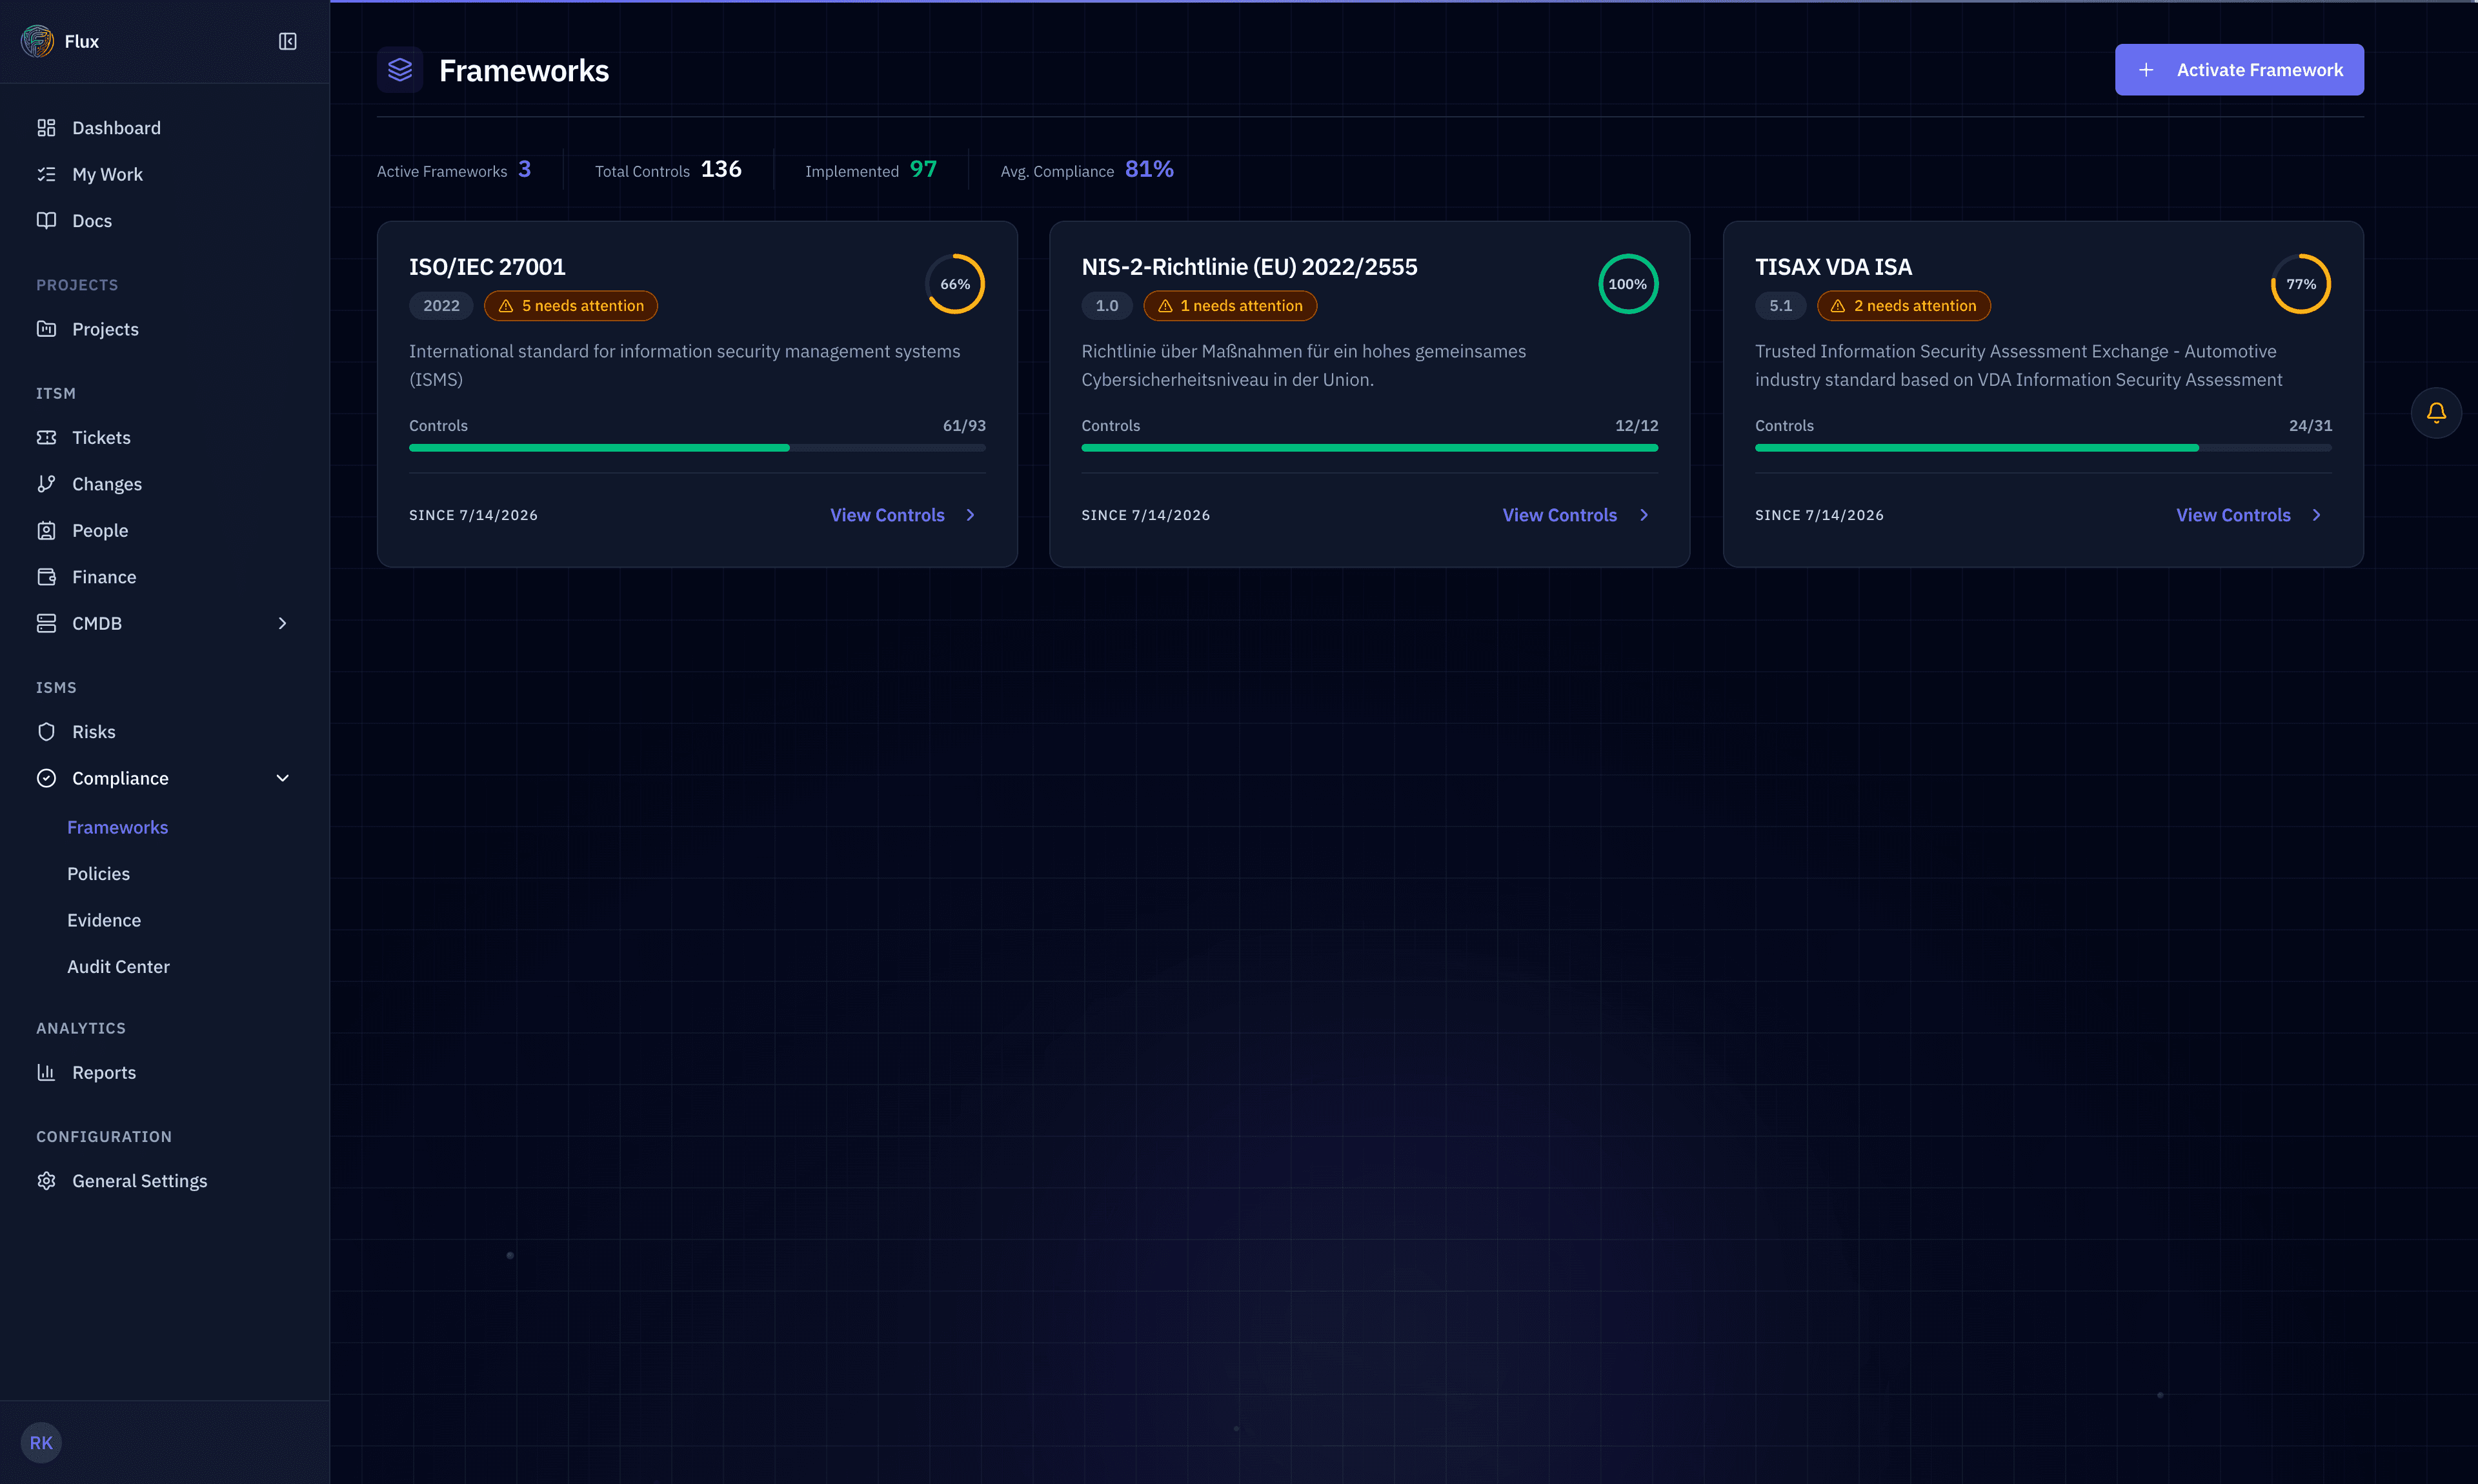This screenshot has width=2478, height=1484.
Task: Click the 1.0 version tag
Action: pyautogui.click(x=1106, y=306)
